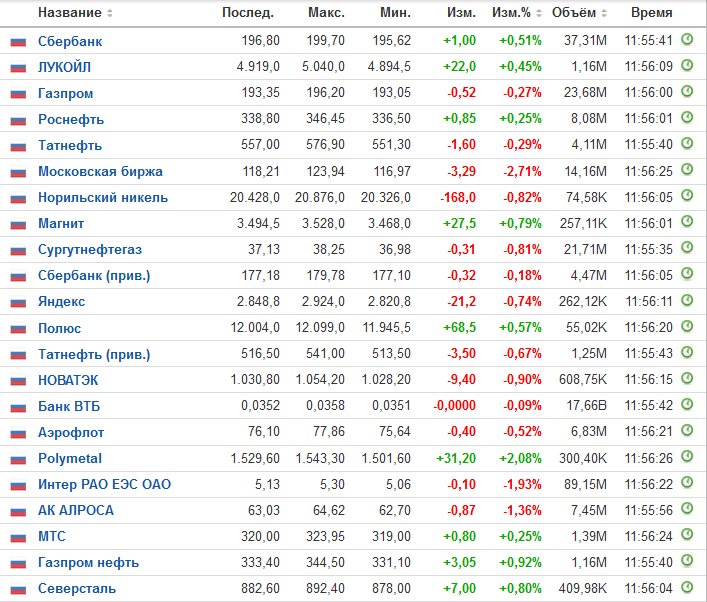The height and width of the screenshot is (602, 707).
Task: Open the Сбербанк (прив.) stock link
Action: coord(94,276)
